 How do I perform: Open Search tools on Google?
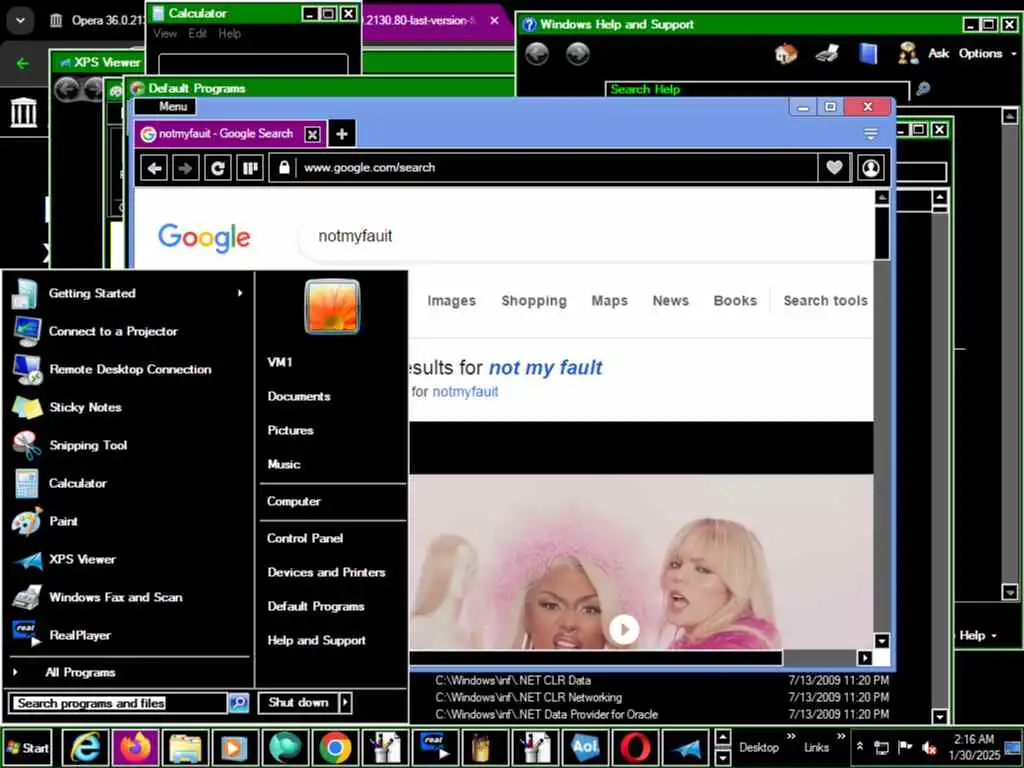tap(825, 301)
